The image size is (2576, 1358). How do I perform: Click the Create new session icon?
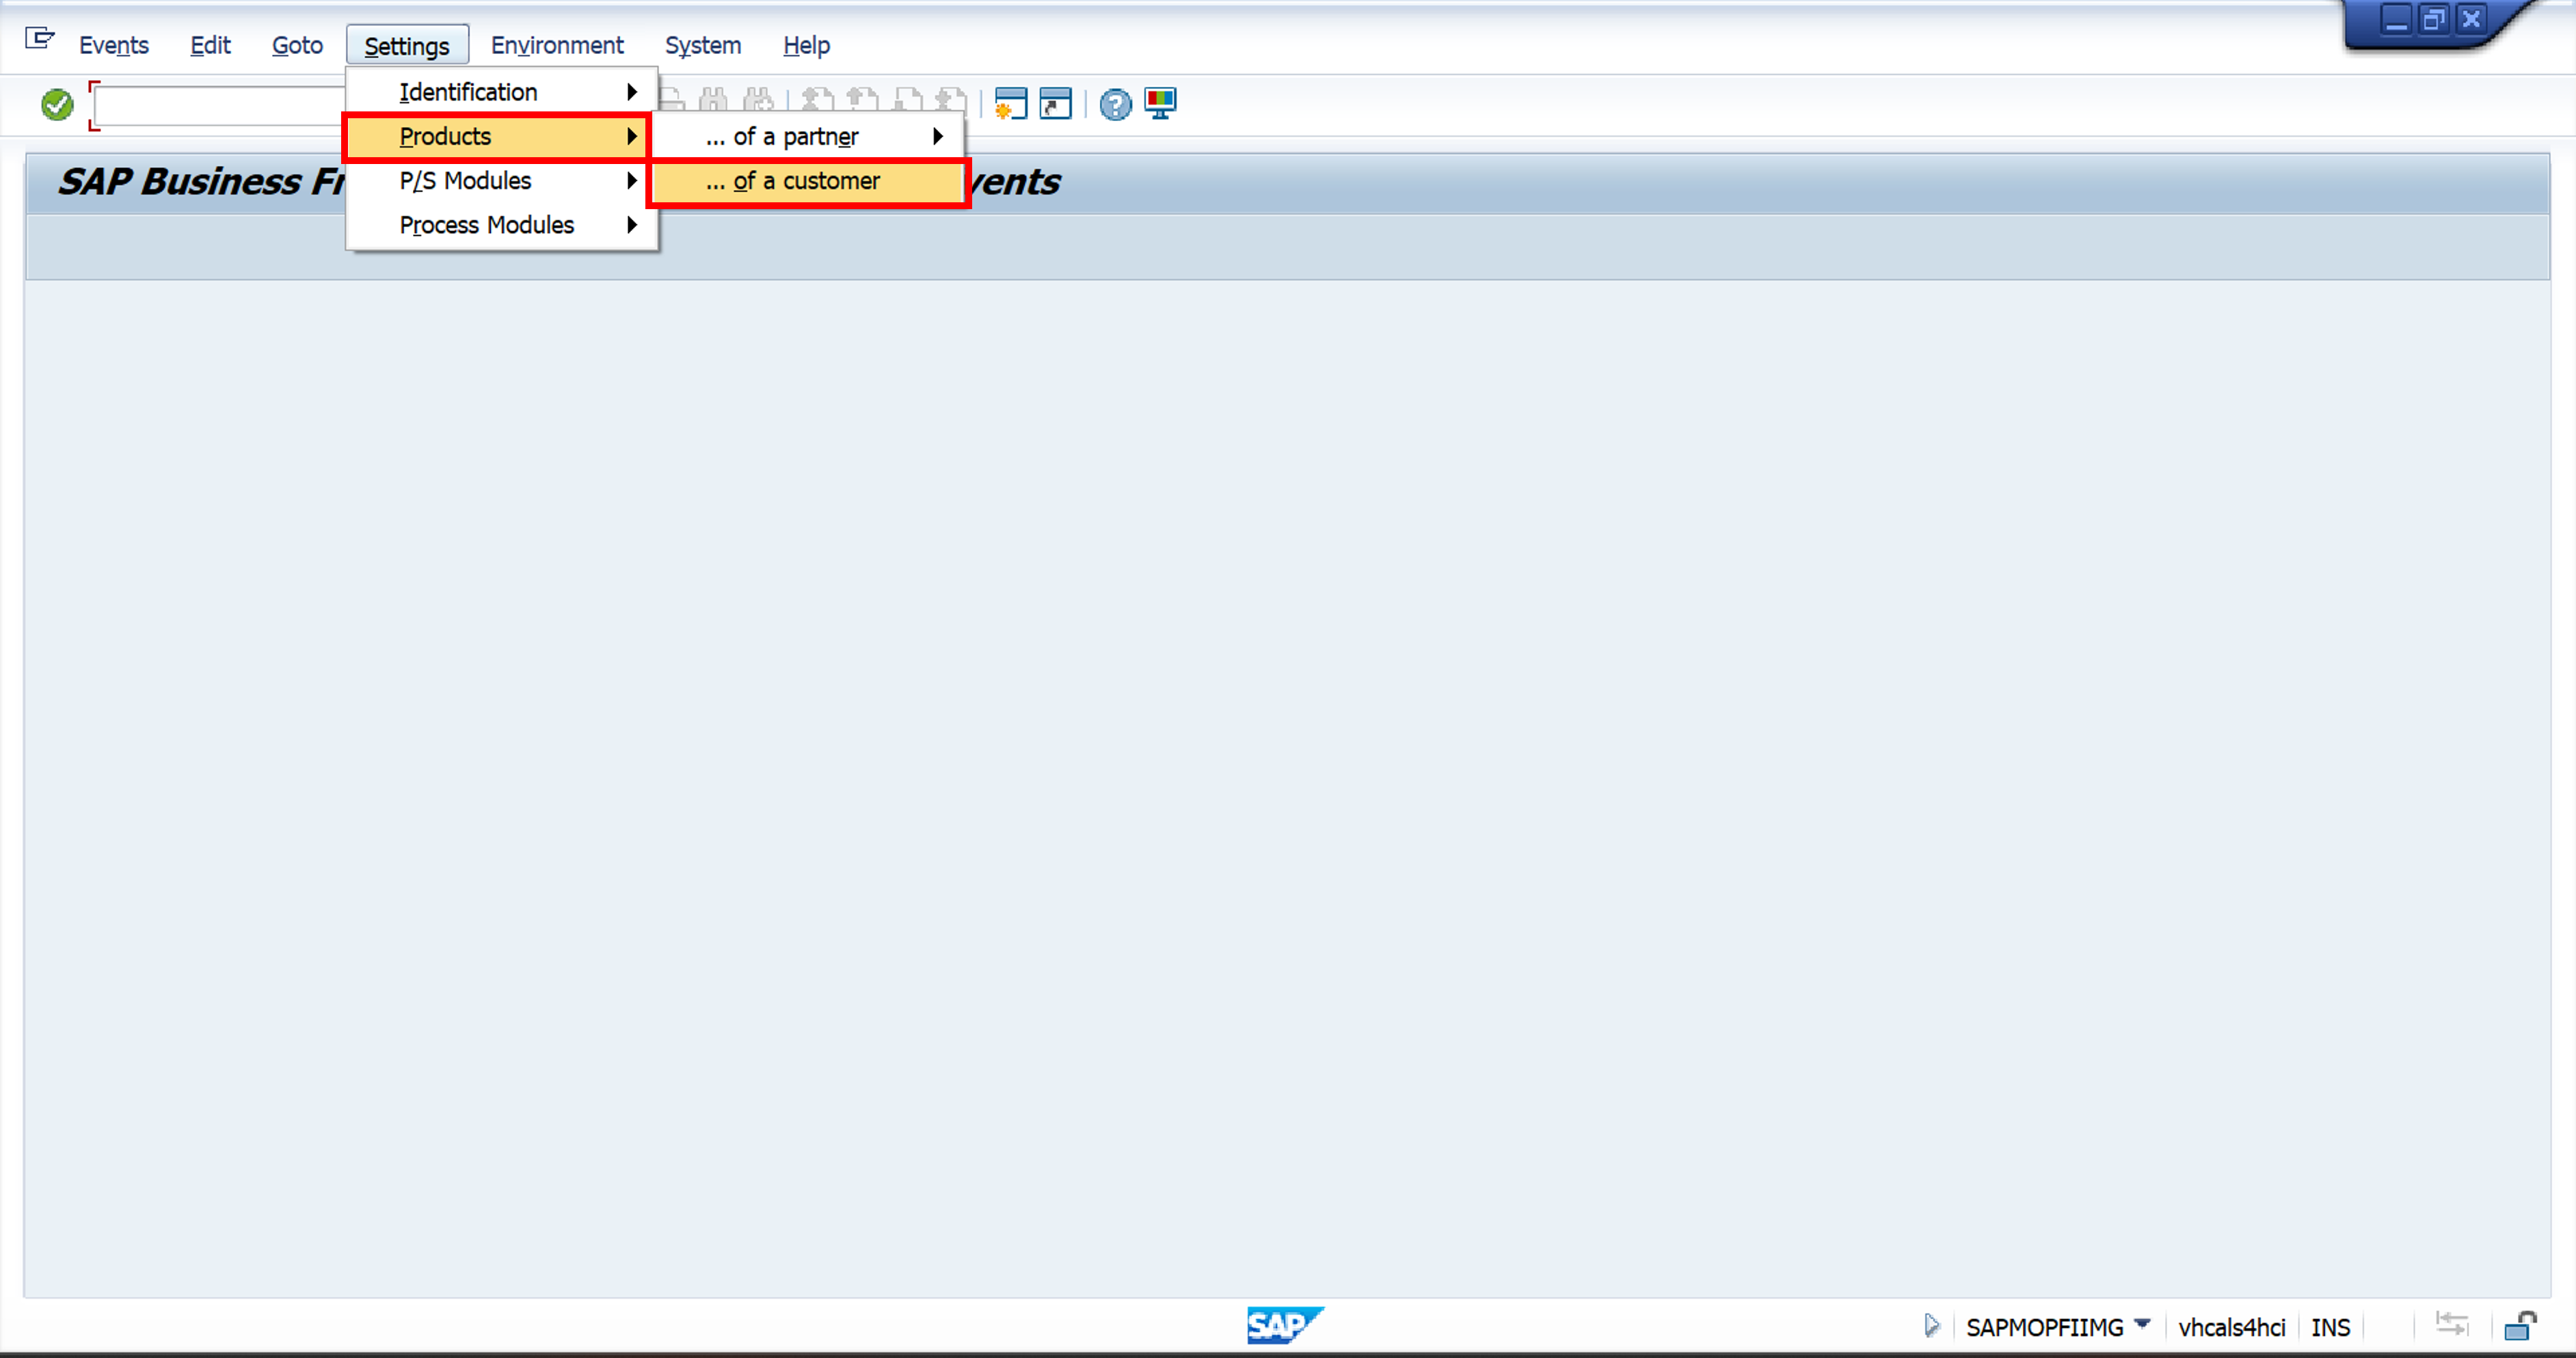pyautogui.click(x=1010, y=103)
